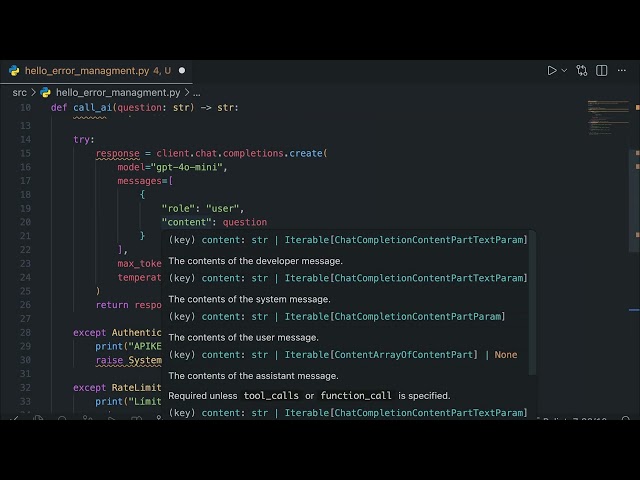
Task: Expand the breadcrumb ellipsis symbol item
Action: (197, 93)
